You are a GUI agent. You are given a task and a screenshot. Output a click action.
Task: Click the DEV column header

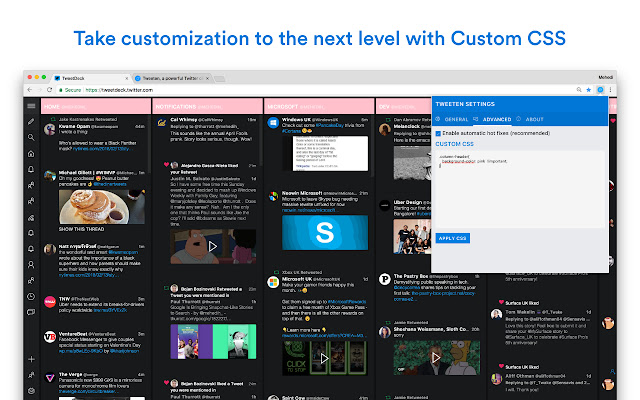pyautogui.click(x=404, y=107)
